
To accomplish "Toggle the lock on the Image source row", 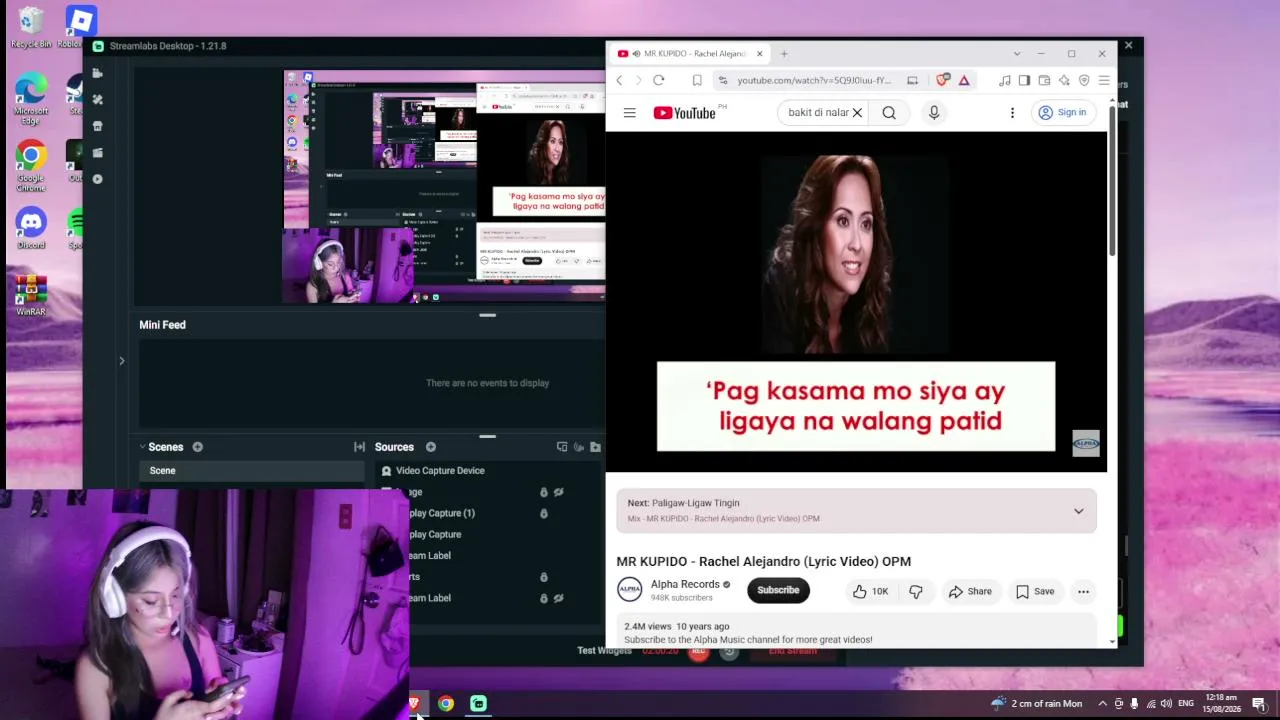I will point(544,492).
